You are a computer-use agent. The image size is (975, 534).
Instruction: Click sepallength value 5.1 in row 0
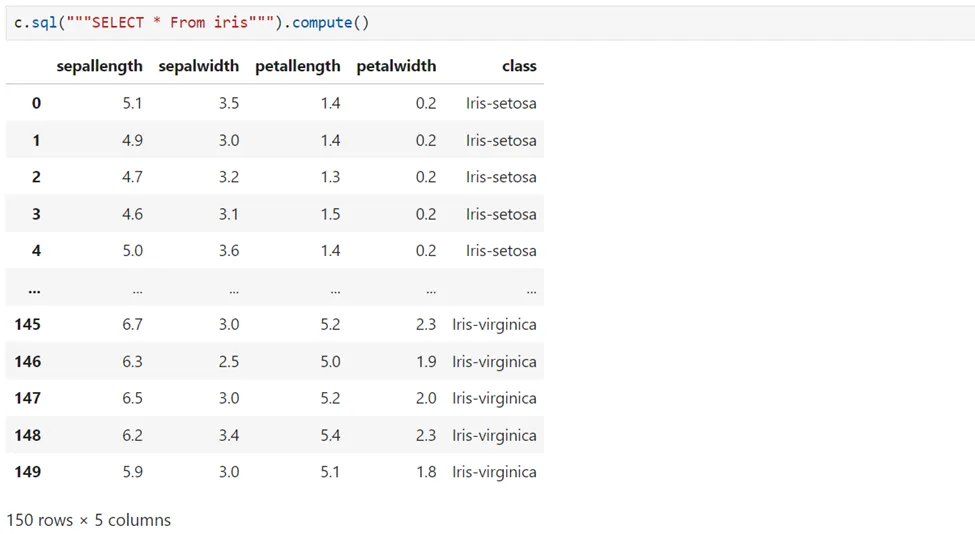(132, 103)
